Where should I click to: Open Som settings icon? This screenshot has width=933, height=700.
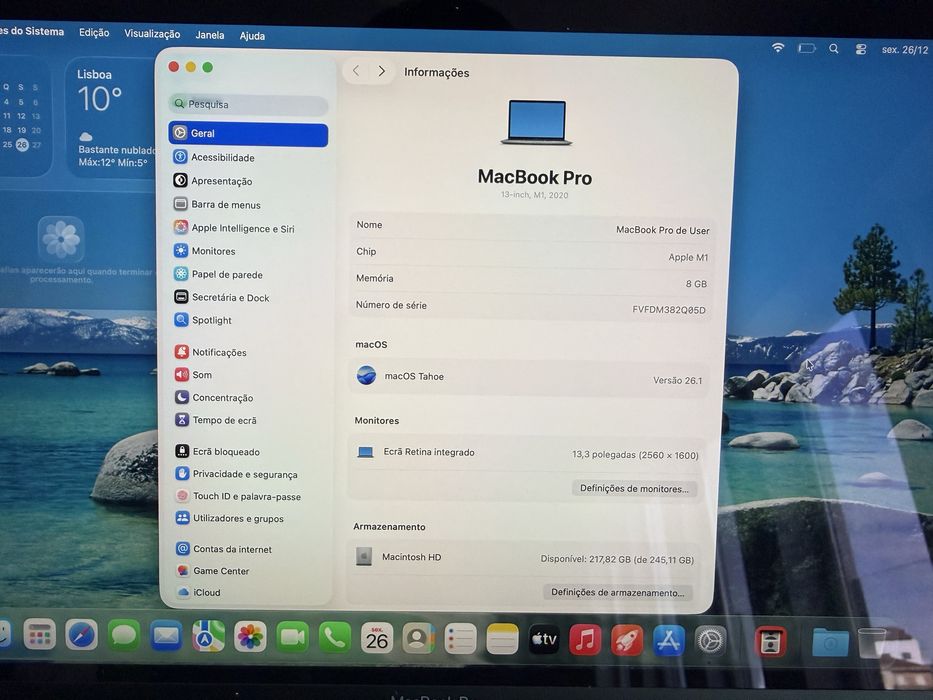[x=181, y=374]
